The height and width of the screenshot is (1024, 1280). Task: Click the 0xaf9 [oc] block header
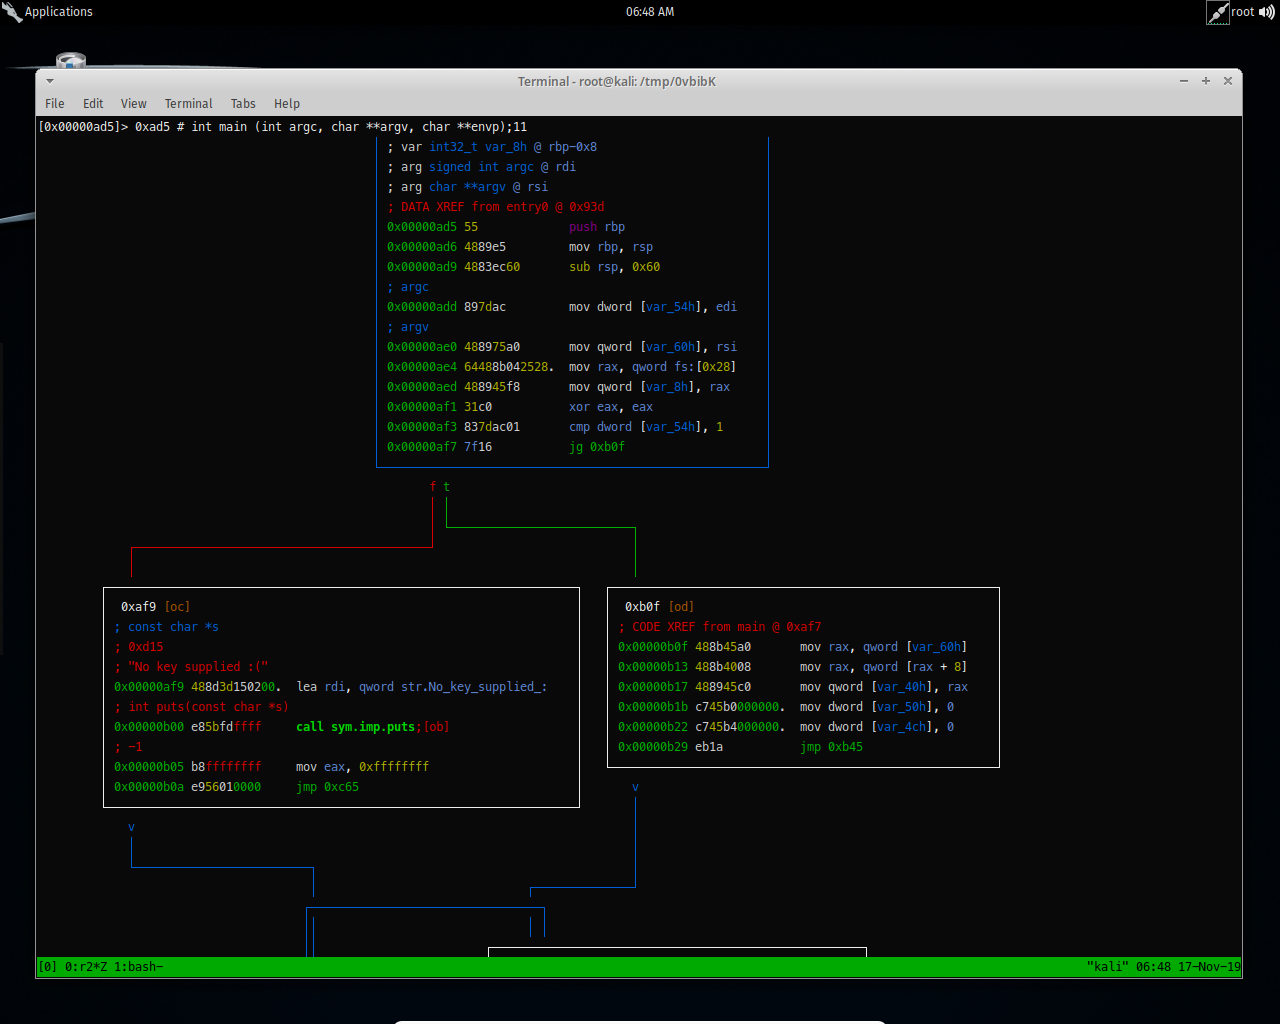[x=155, y=607]
